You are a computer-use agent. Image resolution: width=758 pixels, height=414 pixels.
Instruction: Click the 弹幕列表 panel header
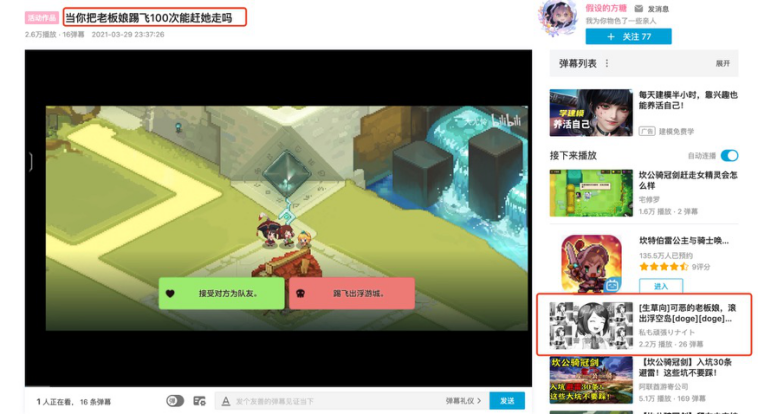click(644, 63)
